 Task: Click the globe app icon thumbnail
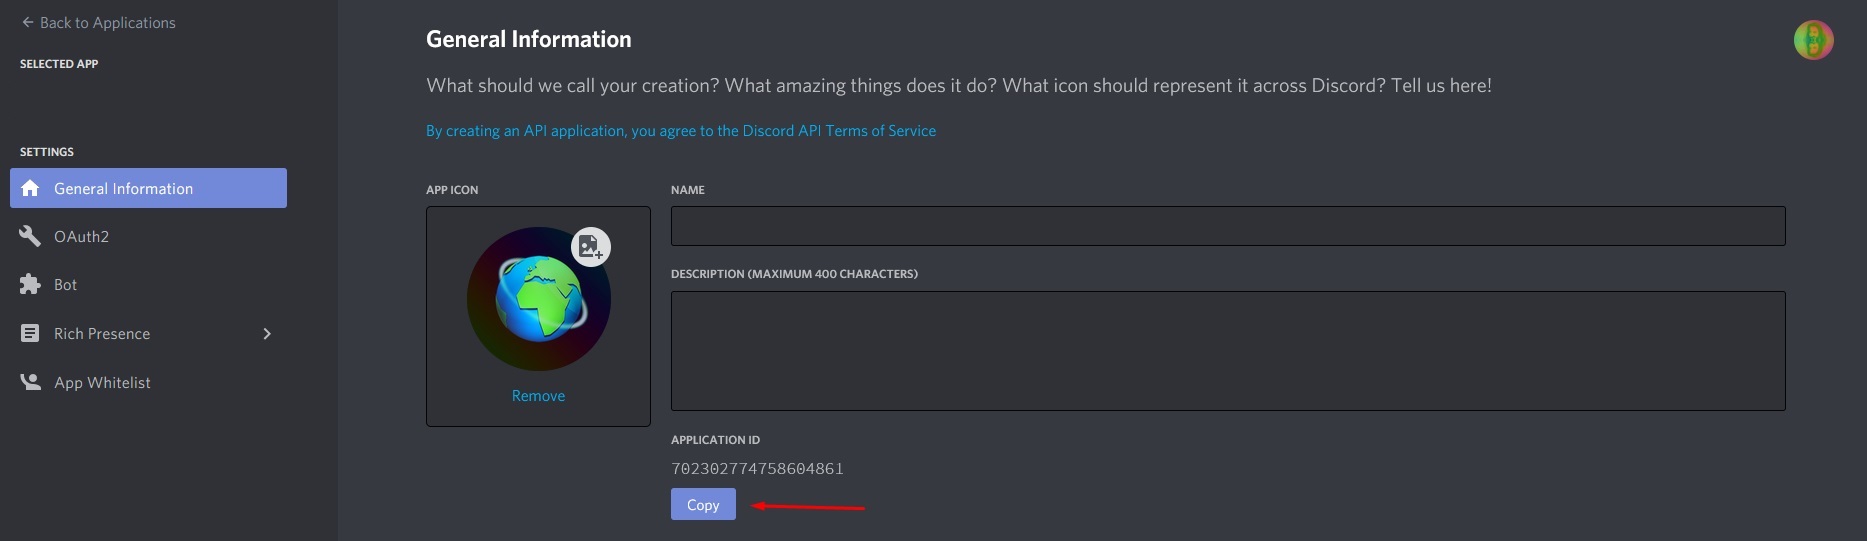pyautogui.click(x=538, y=300)
